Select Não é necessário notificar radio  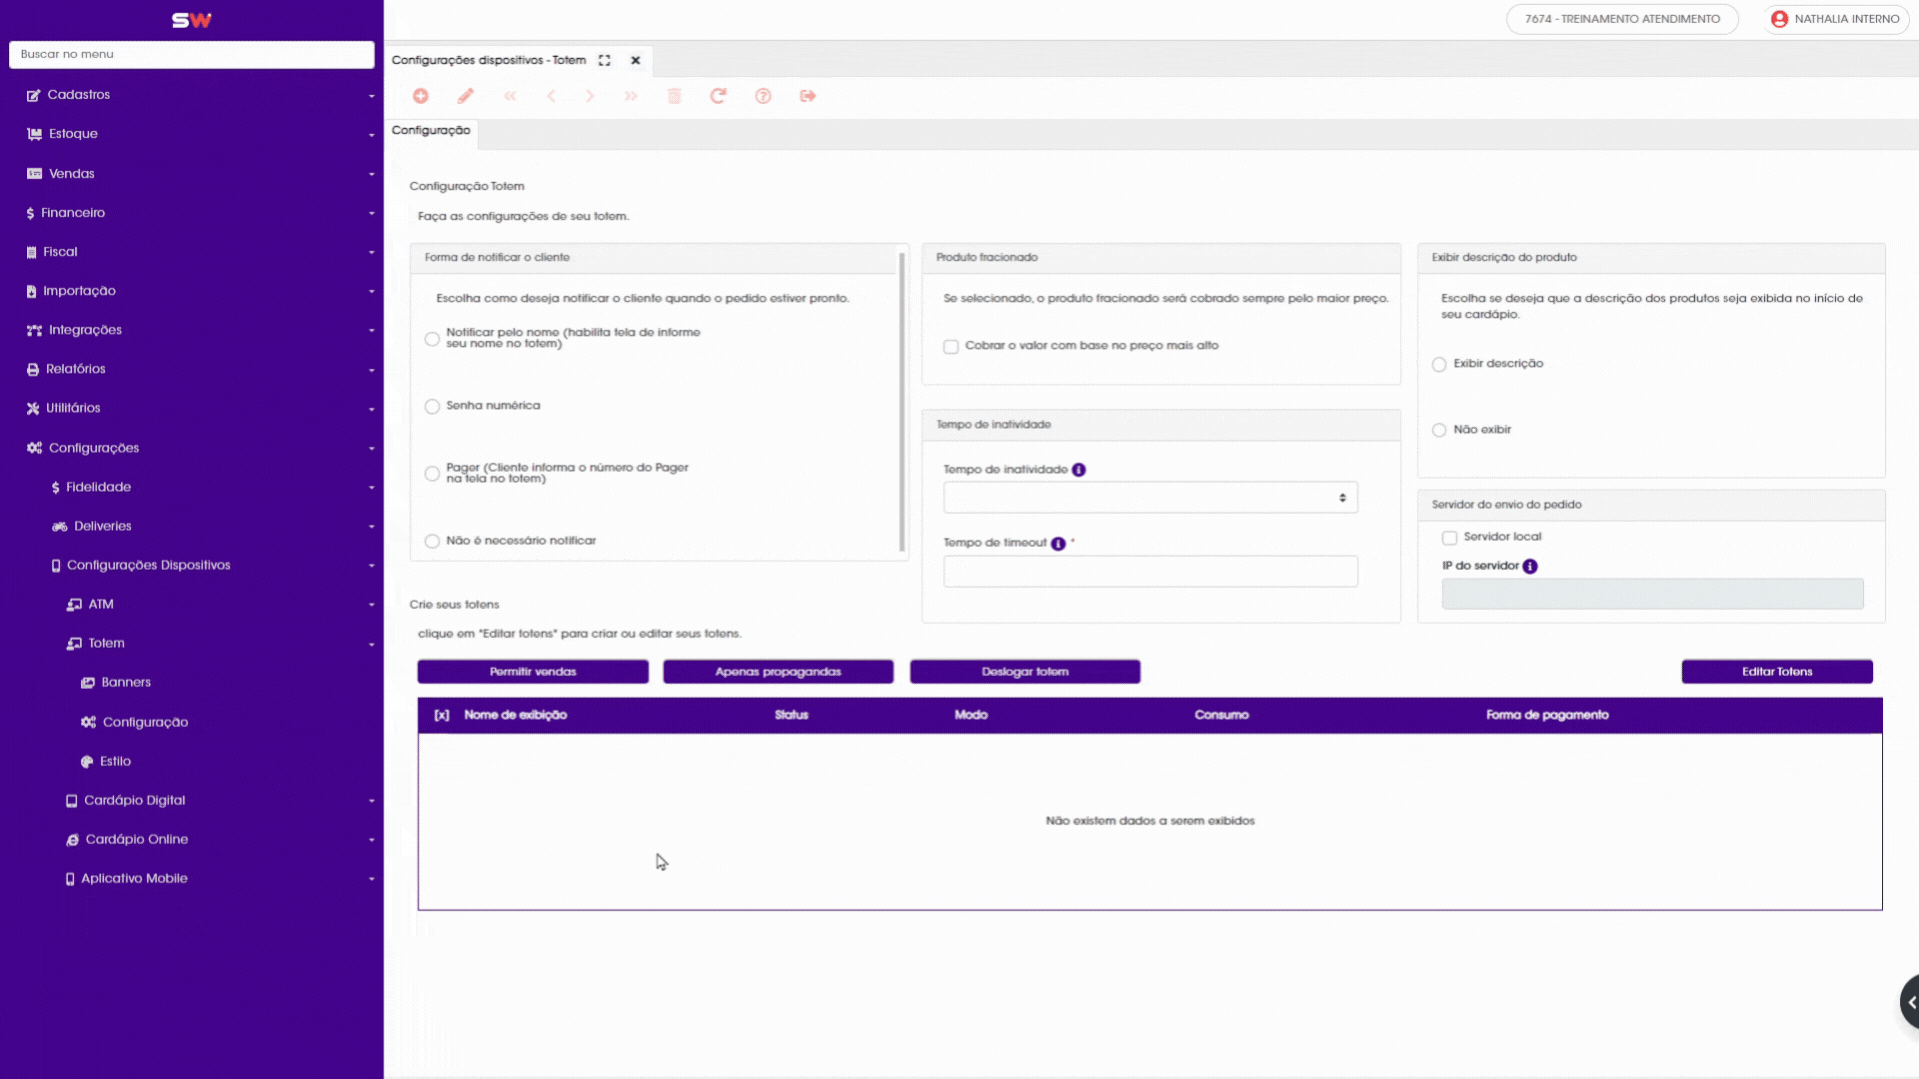[x=432, y=541]
